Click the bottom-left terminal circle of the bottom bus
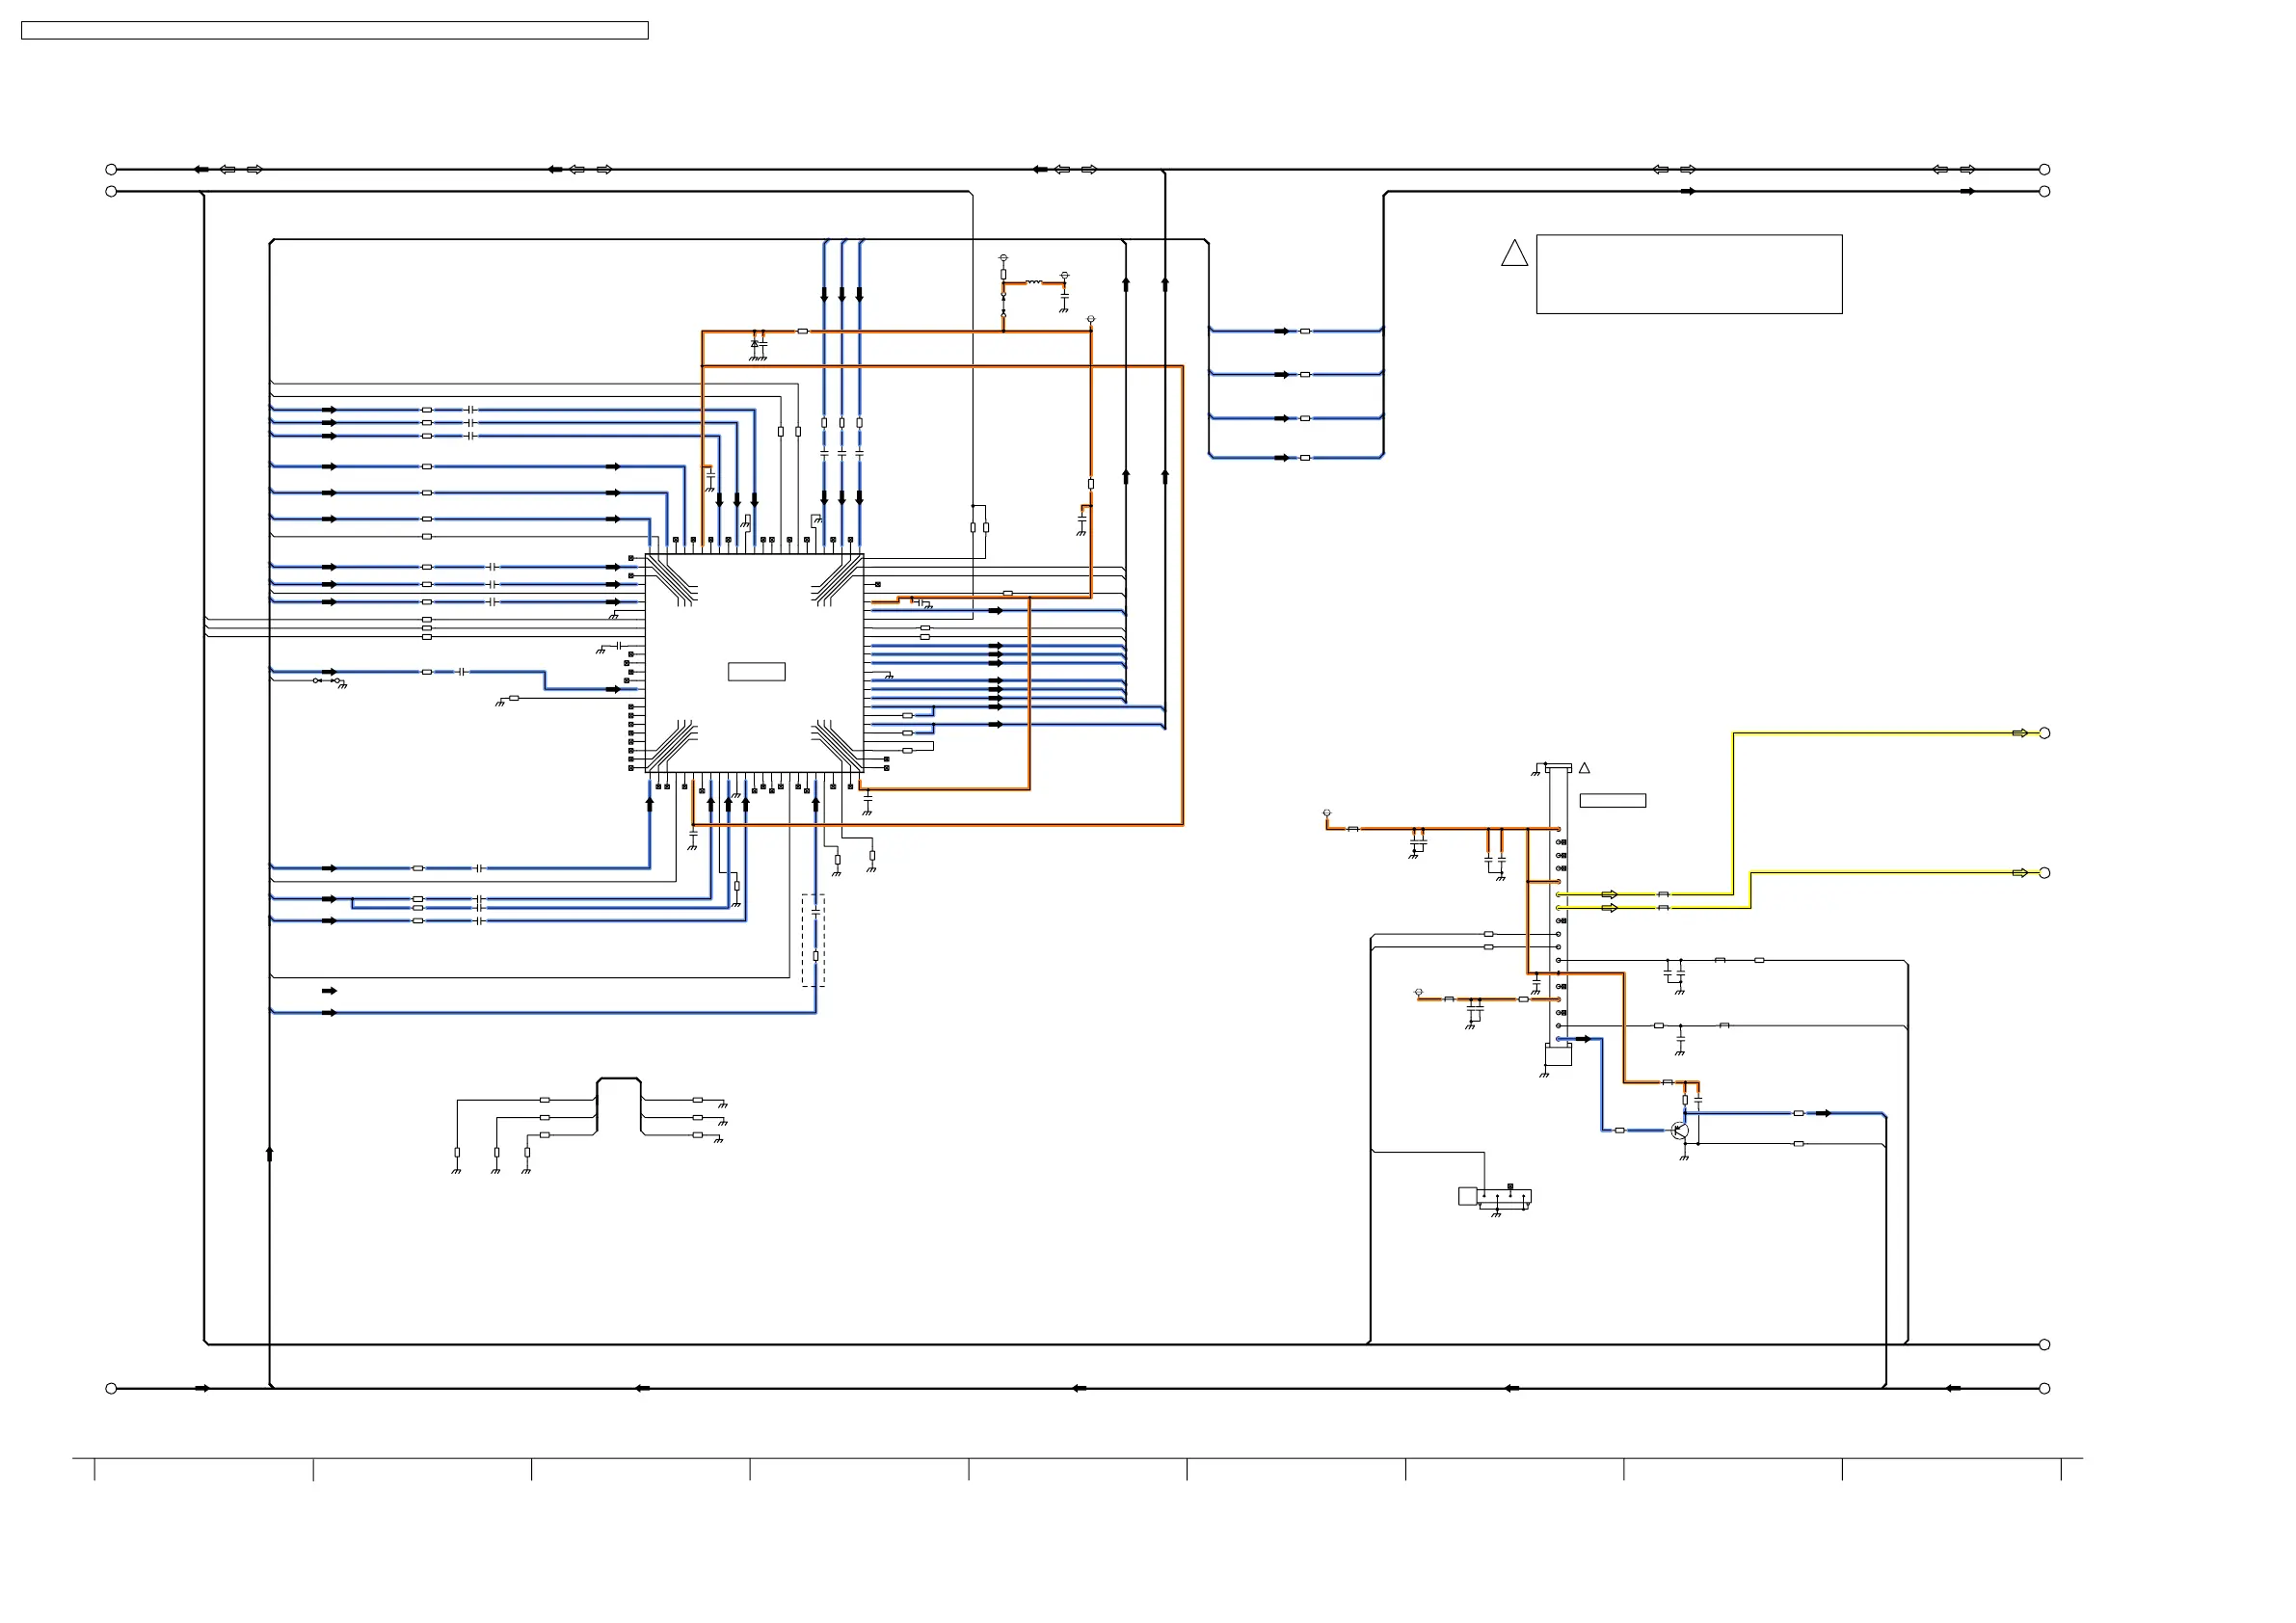Image resolution: width=2296 pixels, height=1623 pixels. click(x=111, y=1388)
